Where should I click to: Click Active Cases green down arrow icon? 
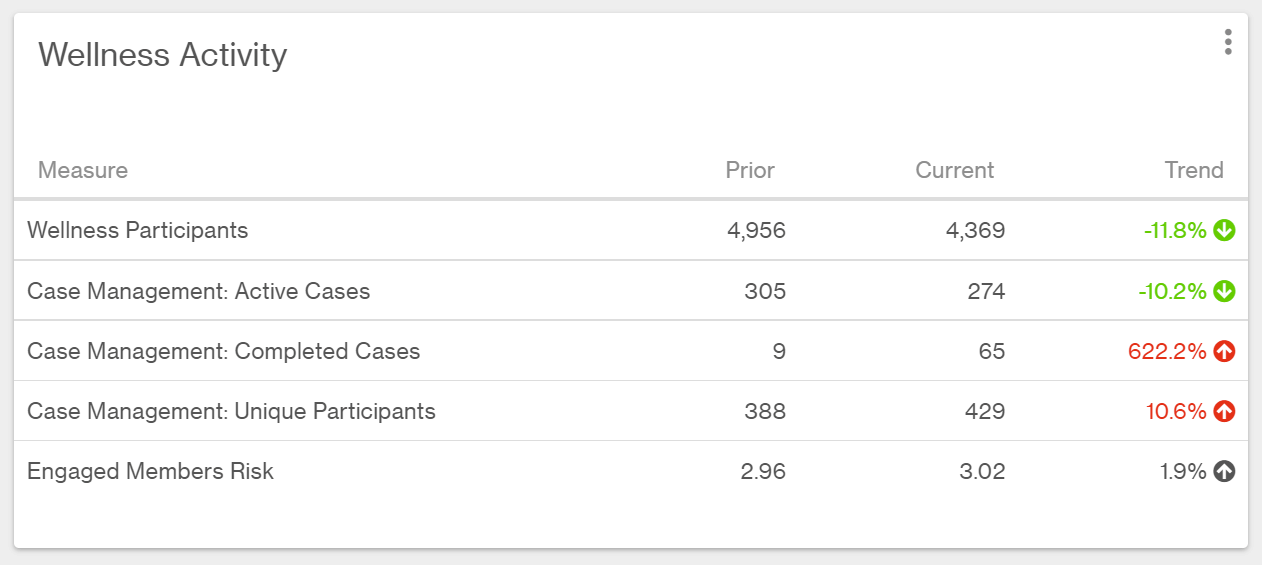[1224, 292]
